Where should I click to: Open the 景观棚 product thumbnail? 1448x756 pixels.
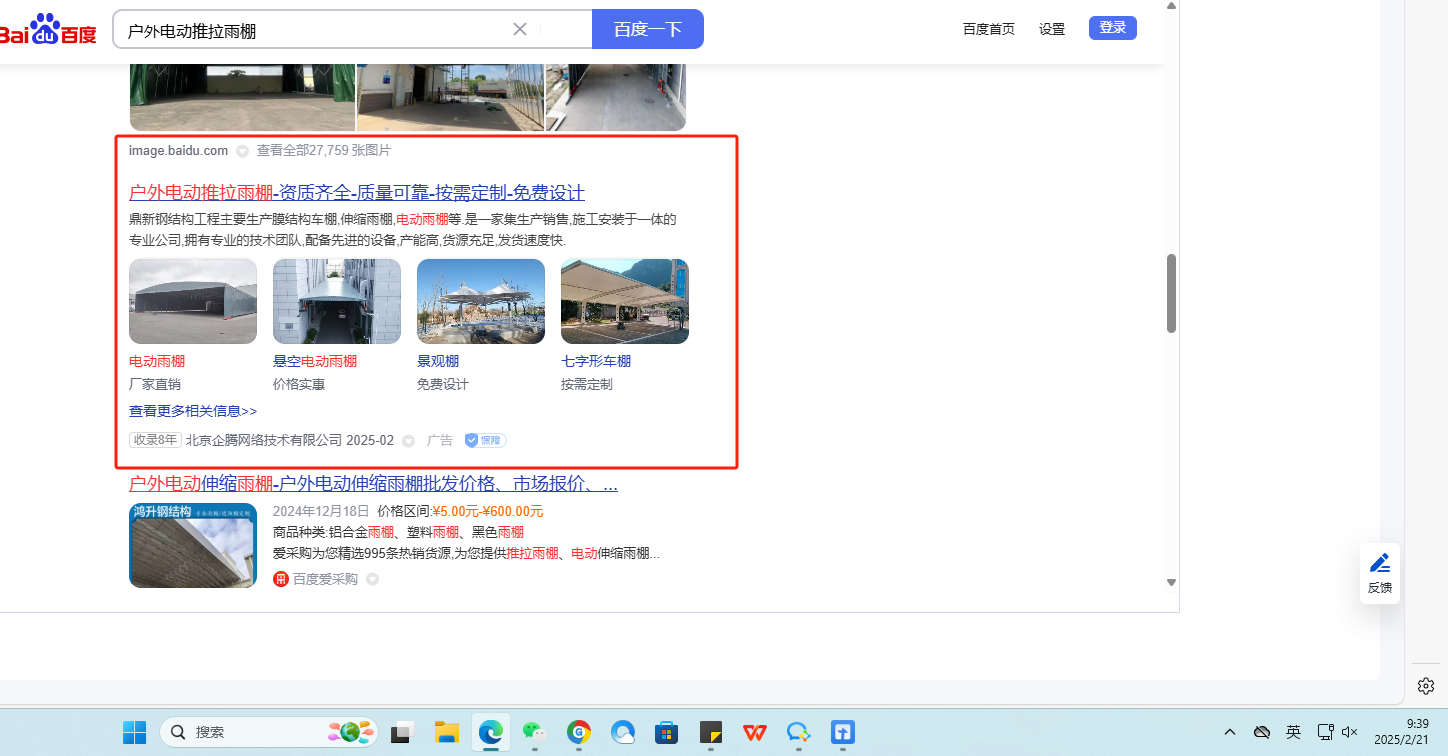(481, 301)
